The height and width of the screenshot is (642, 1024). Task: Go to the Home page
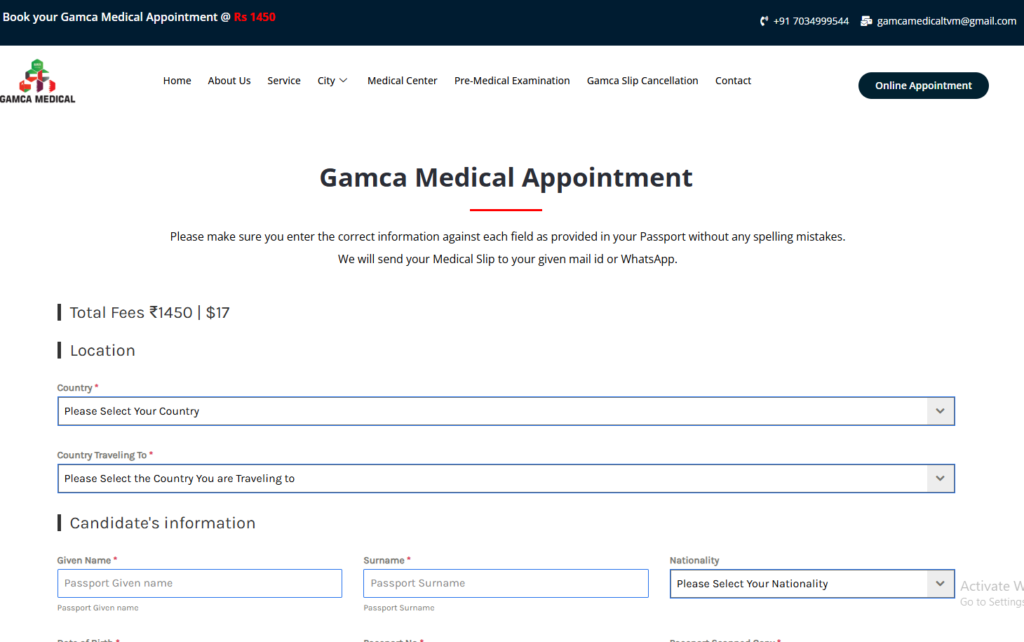click(x=177, y=81)
